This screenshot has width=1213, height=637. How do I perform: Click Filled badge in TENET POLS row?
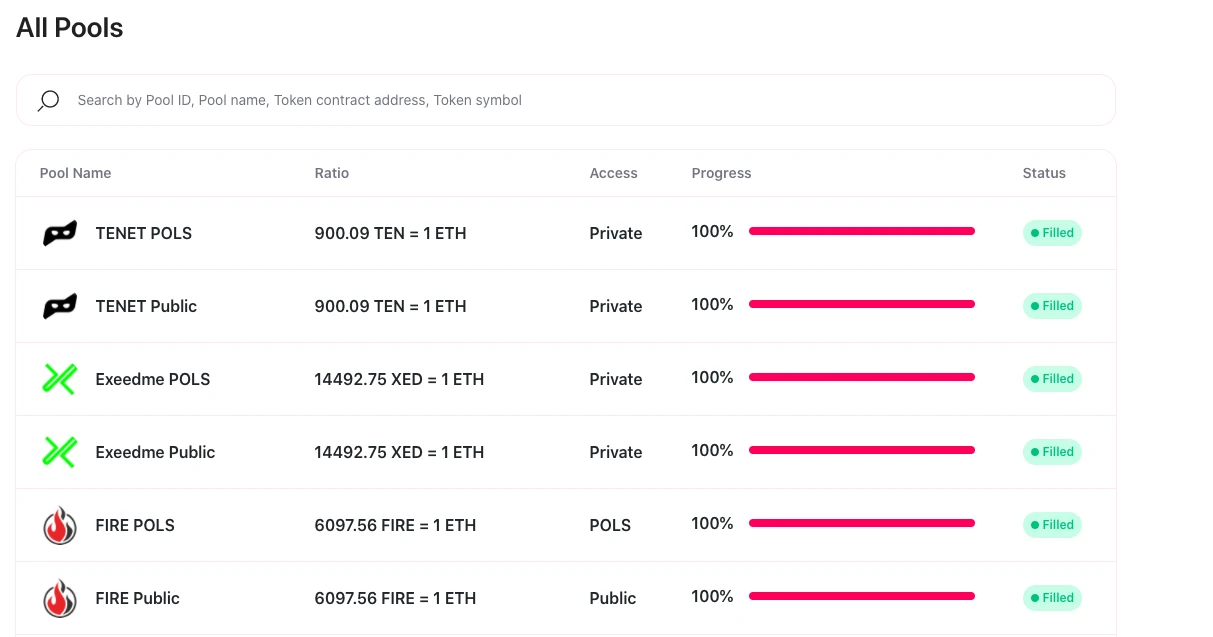1052,233
